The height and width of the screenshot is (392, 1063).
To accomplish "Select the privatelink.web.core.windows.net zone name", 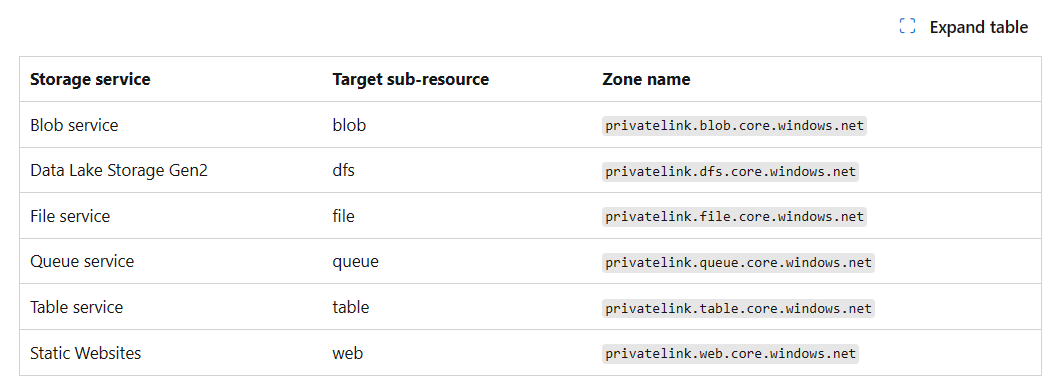I will coord(730,353).
